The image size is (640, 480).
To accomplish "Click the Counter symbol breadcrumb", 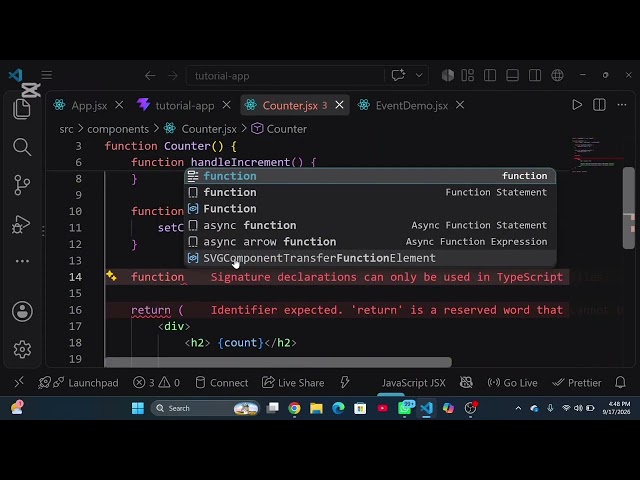I will click(x=287, y=129).
